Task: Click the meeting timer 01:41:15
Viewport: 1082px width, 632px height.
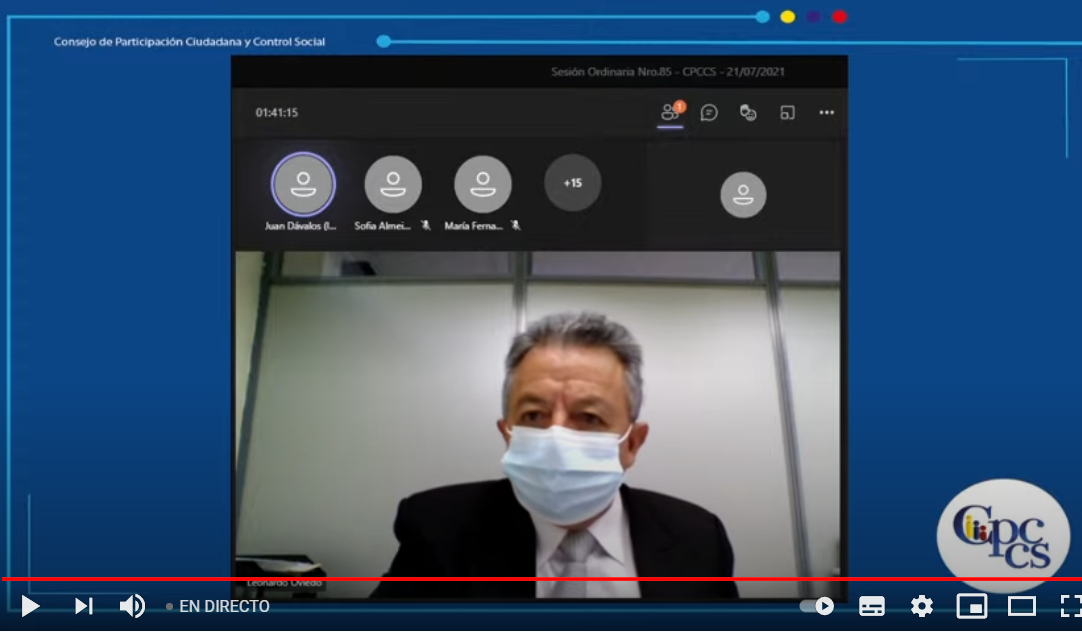Action: (x=277, y=112)
